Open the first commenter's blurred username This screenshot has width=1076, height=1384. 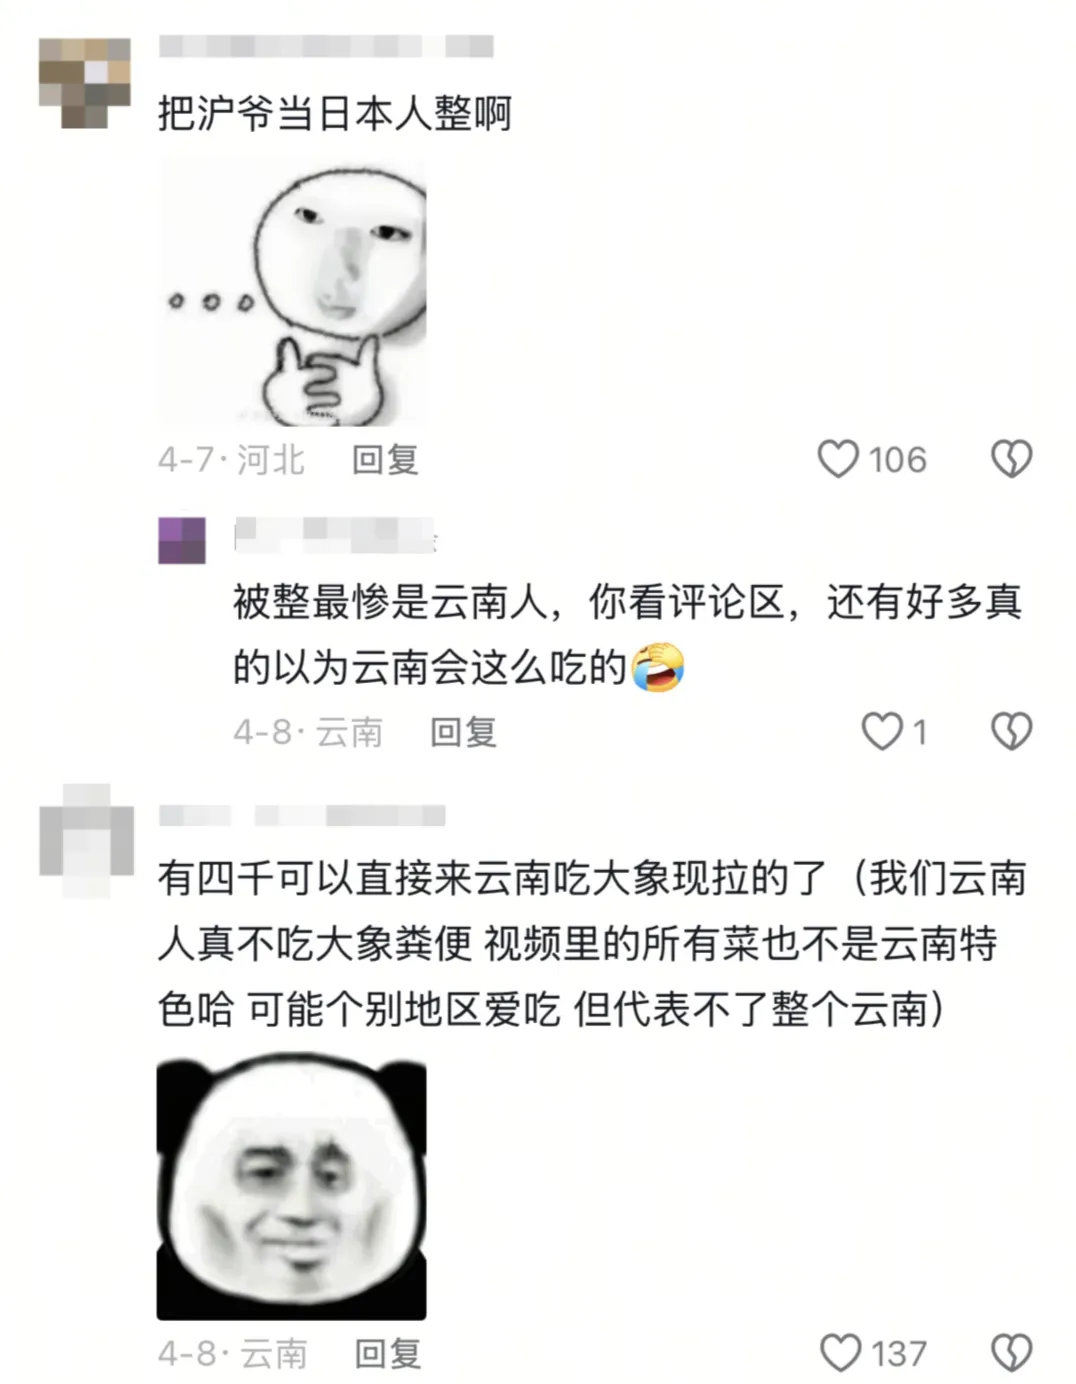326,46
